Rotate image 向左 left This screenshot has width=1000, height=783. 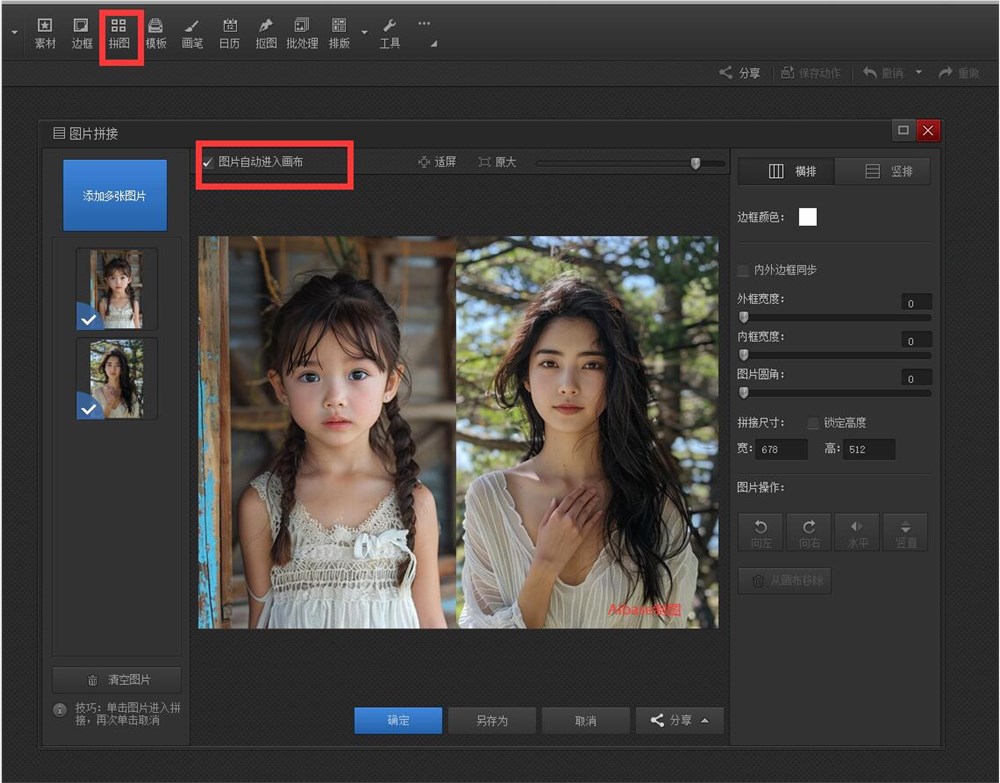(x=761, y=532)
